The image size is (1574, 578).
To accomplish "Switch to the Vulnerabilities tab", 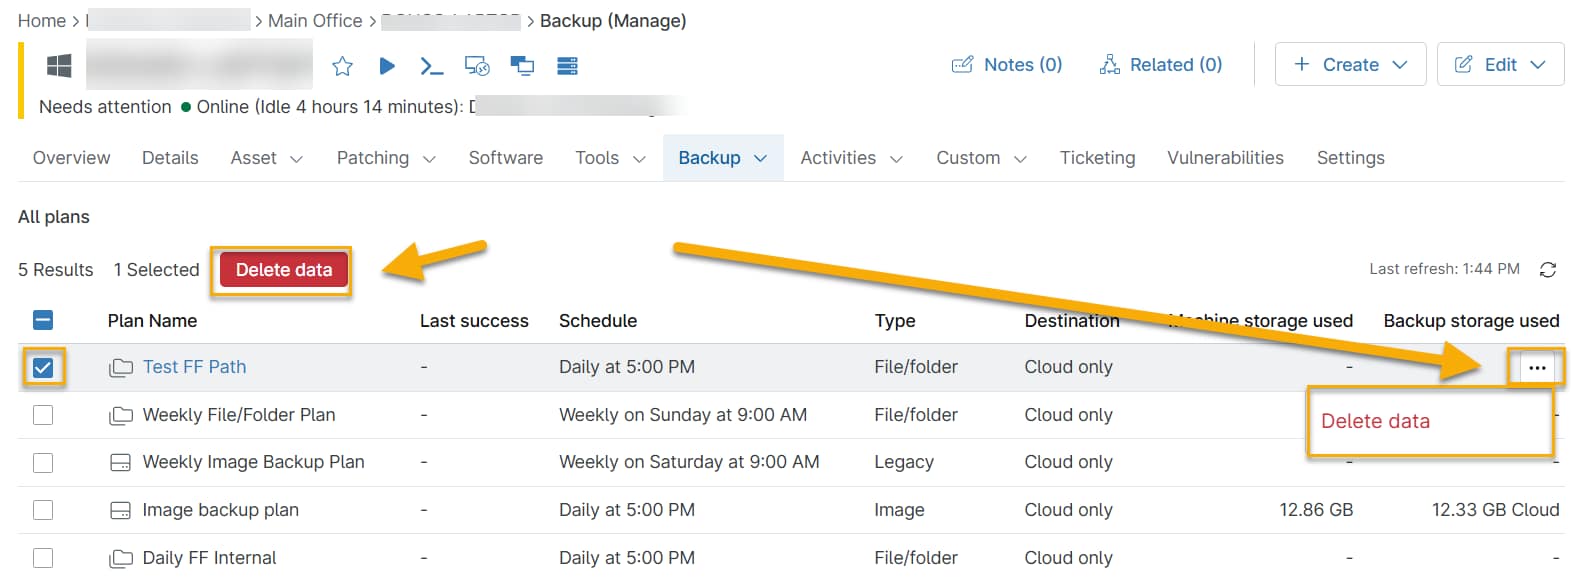I will pyautogui.click(x=1225, y=158).
